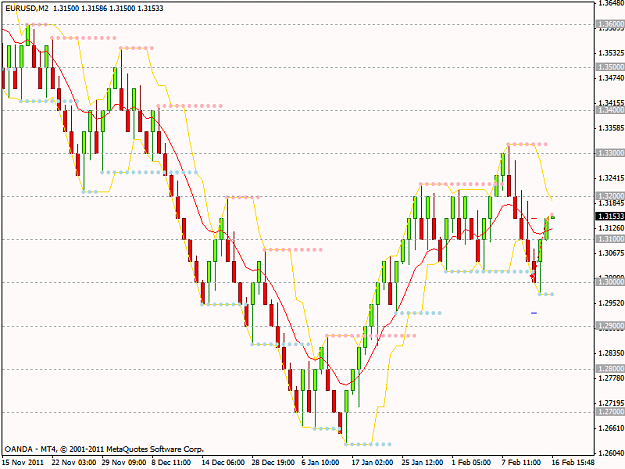Click the 1.27195 price axis label
Image resolution: width=625 pixels, height=469 pixels.
[611, 403]
